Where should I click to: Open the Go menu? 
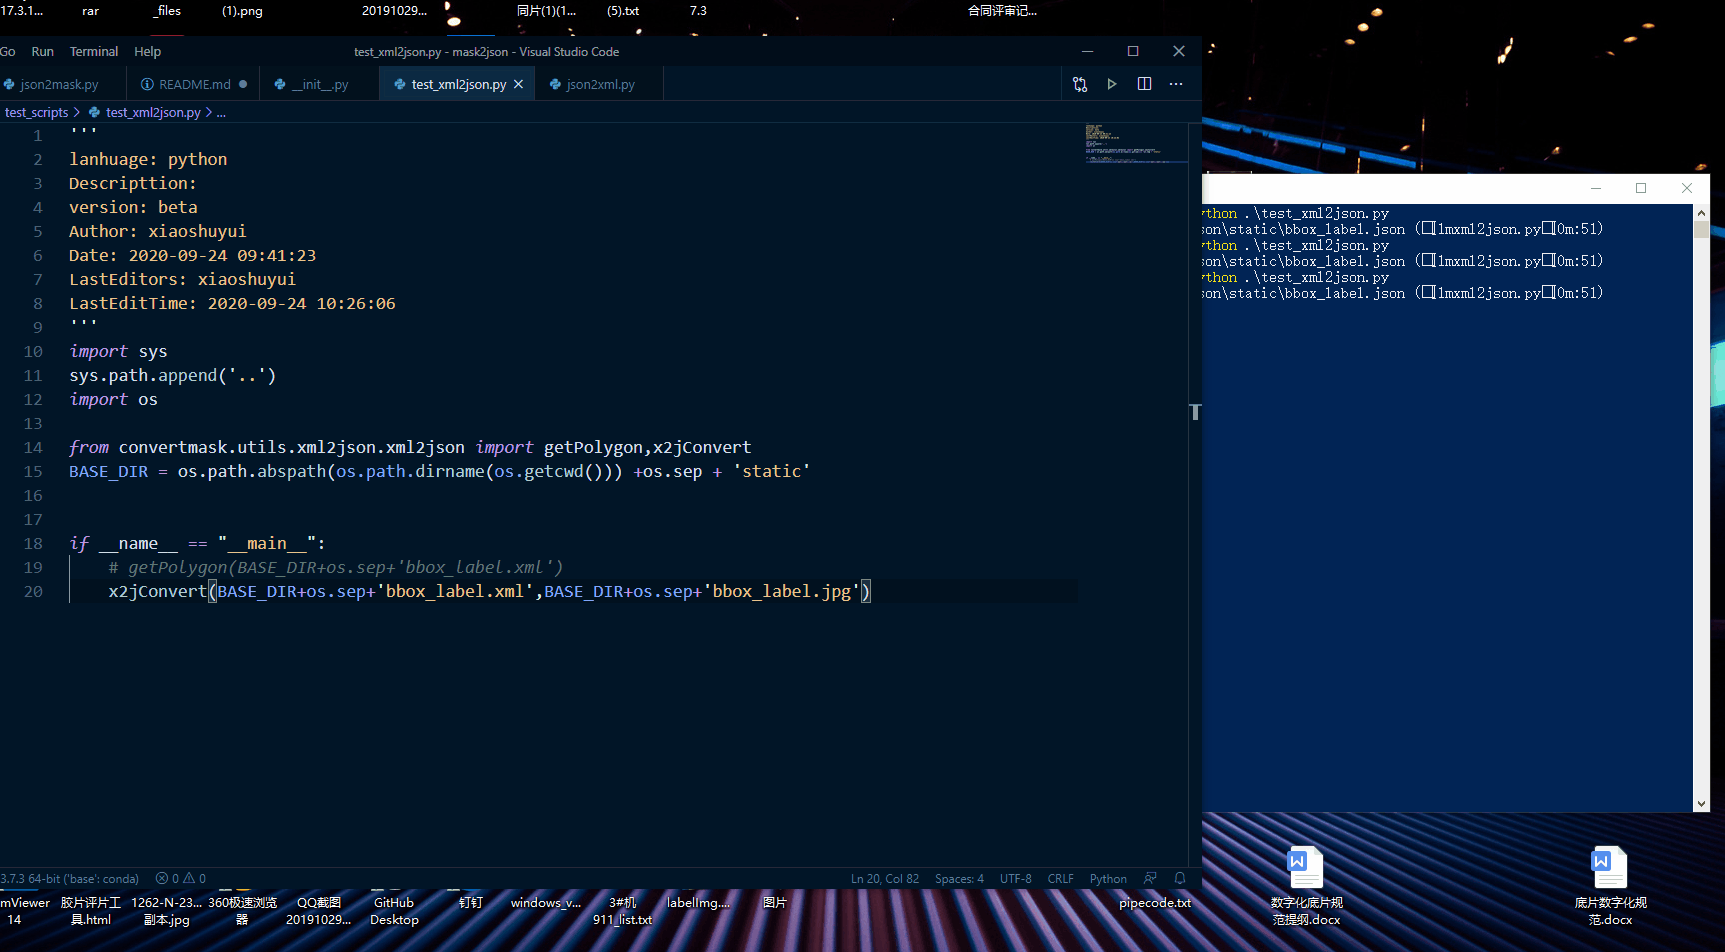7,52
